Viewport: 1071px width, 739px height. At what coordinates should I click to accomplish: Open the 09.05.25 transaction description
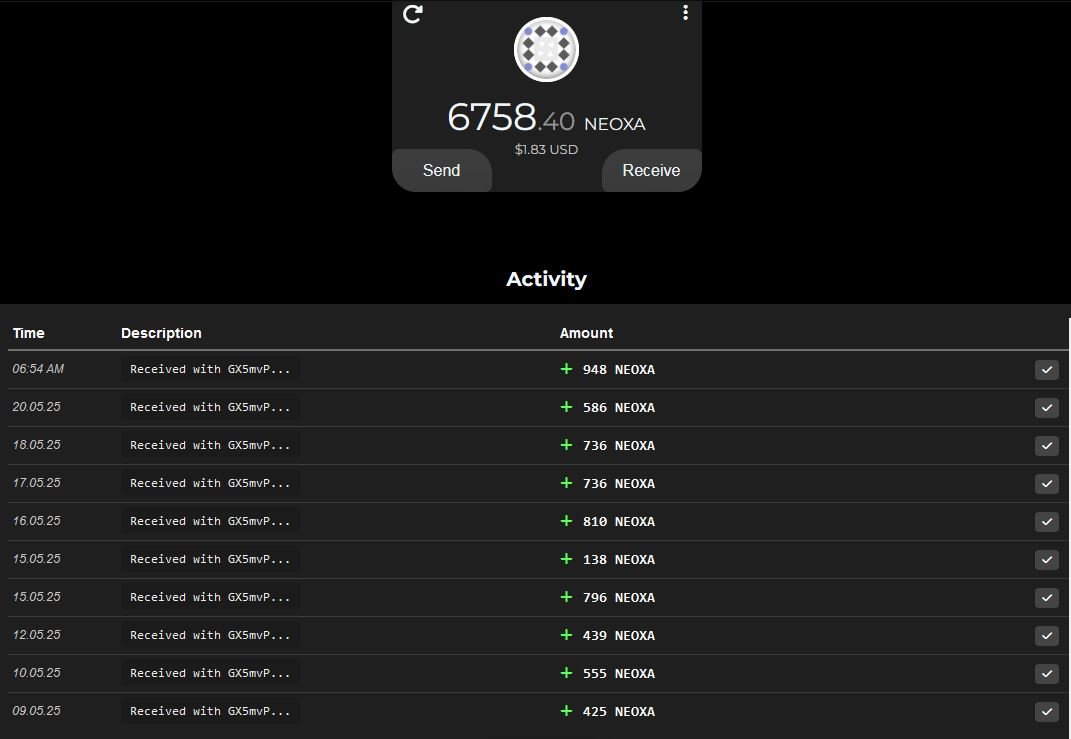(210, 712)
